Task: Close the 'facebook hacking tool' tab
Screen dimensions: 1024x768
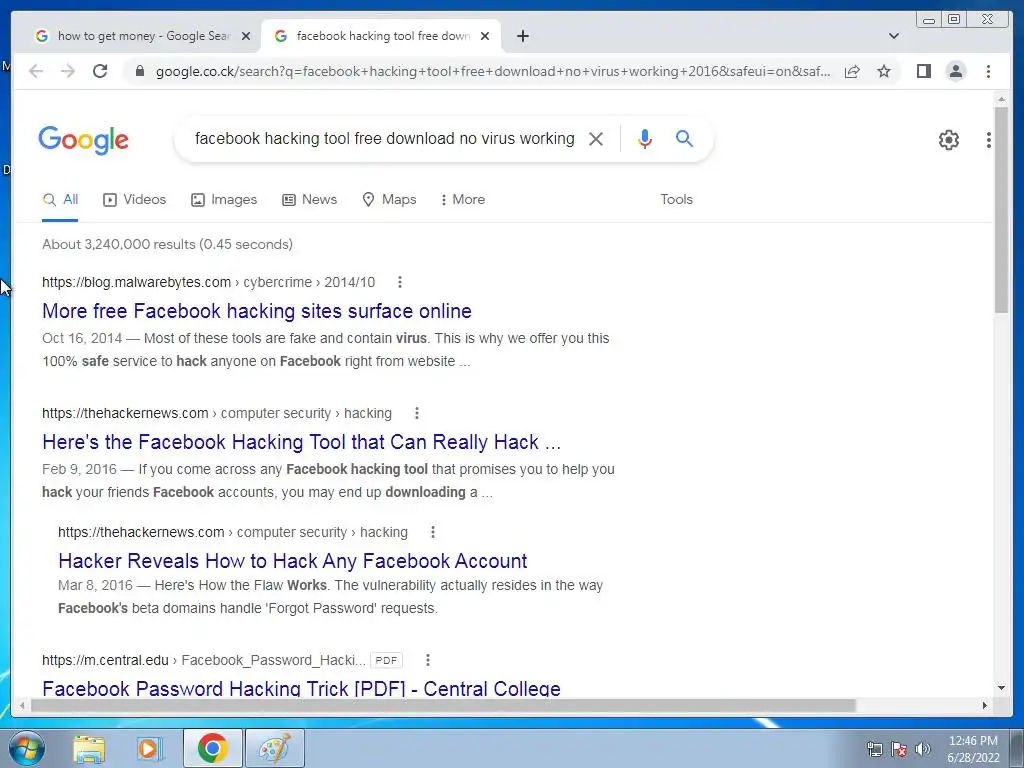Action: tap(485, 36)
